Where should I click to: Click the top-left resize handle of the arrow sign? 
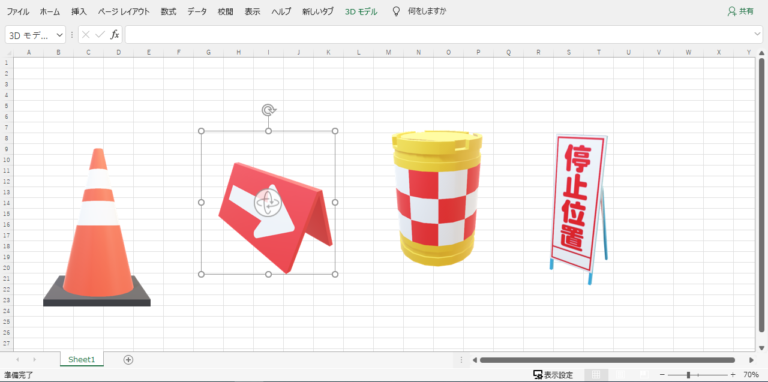point(201,131)
